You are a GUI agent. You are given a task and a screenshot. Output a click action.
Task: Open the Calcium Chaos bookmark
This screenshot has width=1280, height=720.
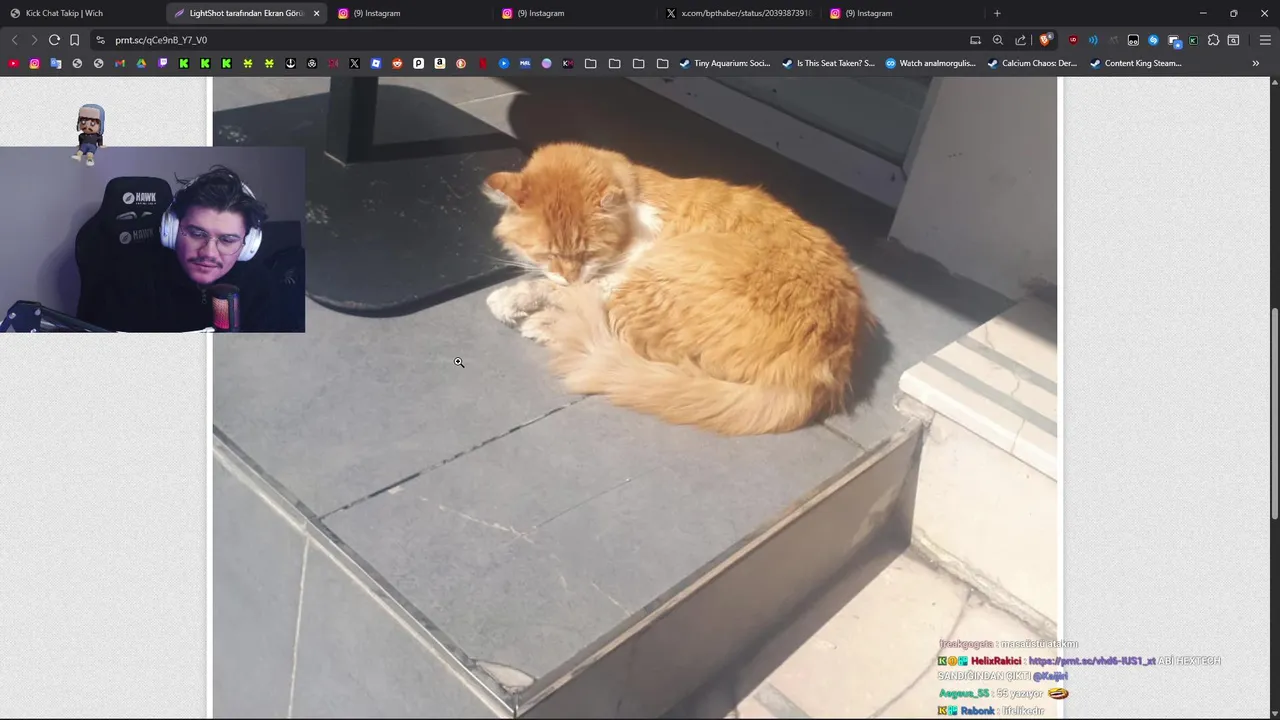pyautogui.click(x=1032, y=63)
